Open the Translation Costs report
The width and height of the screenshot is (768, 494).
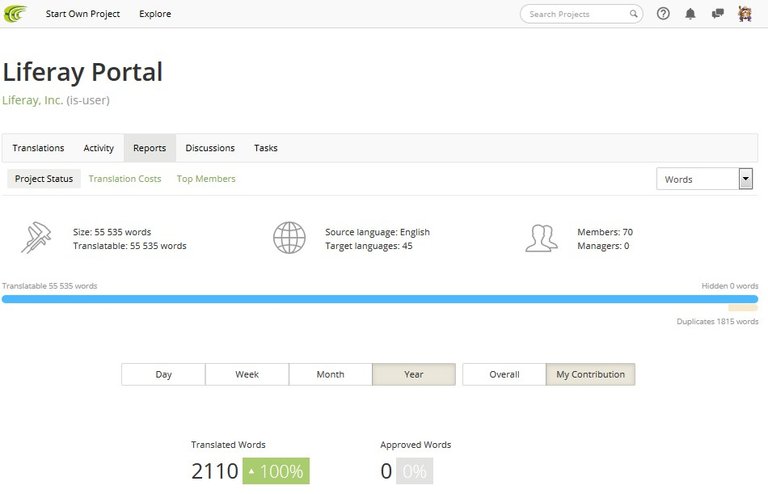pos(125,179)
